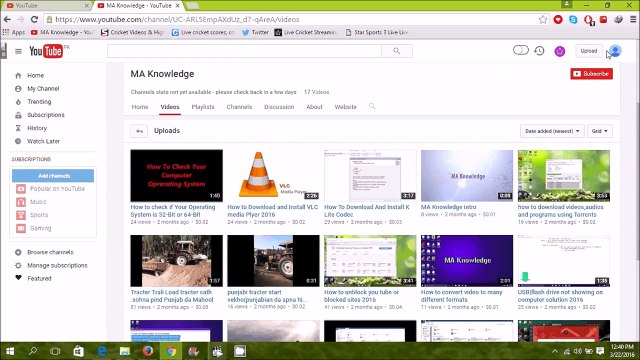Viewport: 640px width, 360px height.
Task: Open the watch history clock icon
Action: (x=539, y=51)
